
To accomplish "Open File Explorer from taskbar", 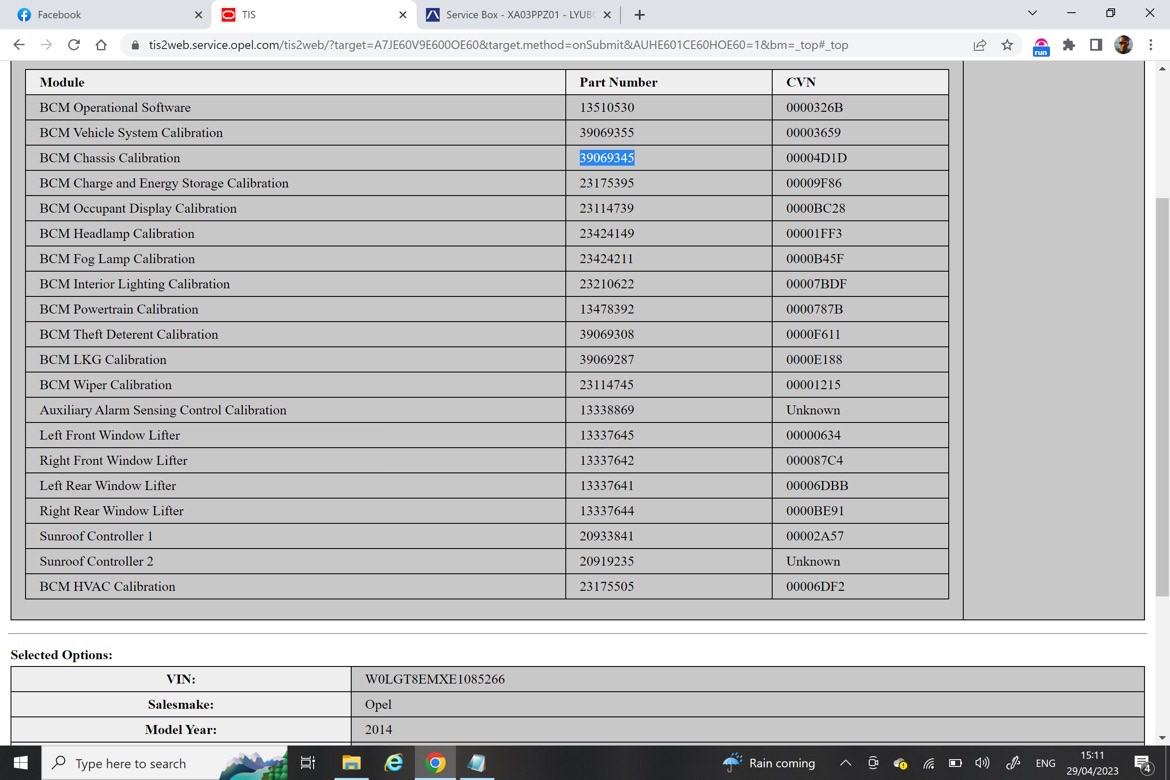I will (351, 763).
